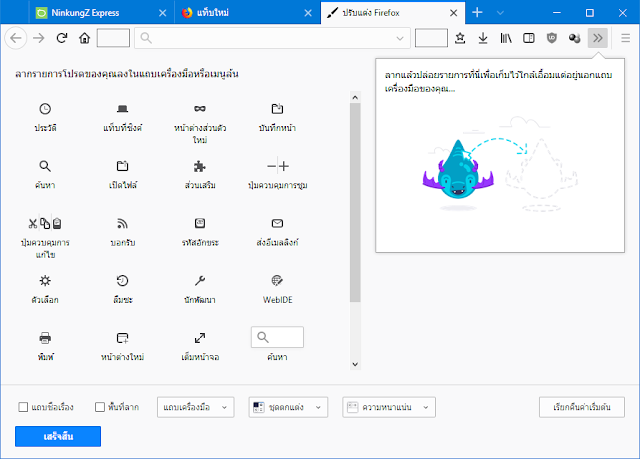Close the แท็บใหม่ tab

pyautogui.click(x=308, y=13)
